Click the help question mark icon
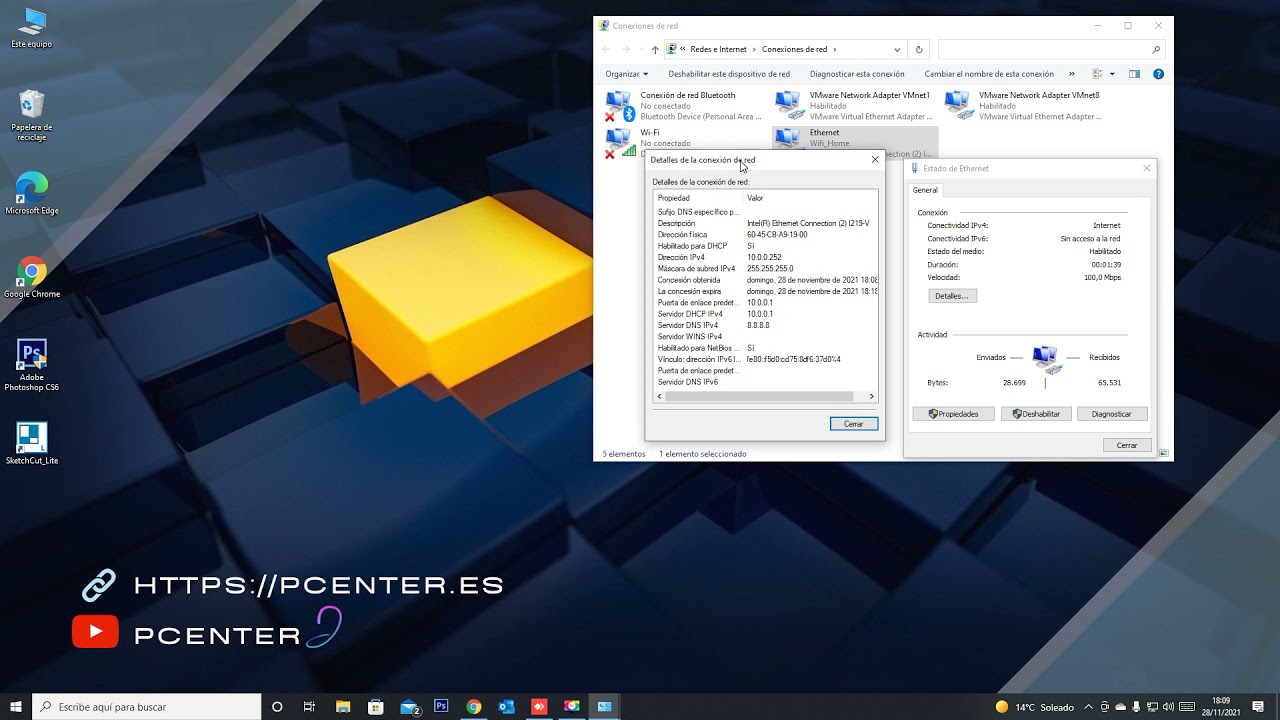Viewport: 1280px width, 720px height. (1158, 74)
